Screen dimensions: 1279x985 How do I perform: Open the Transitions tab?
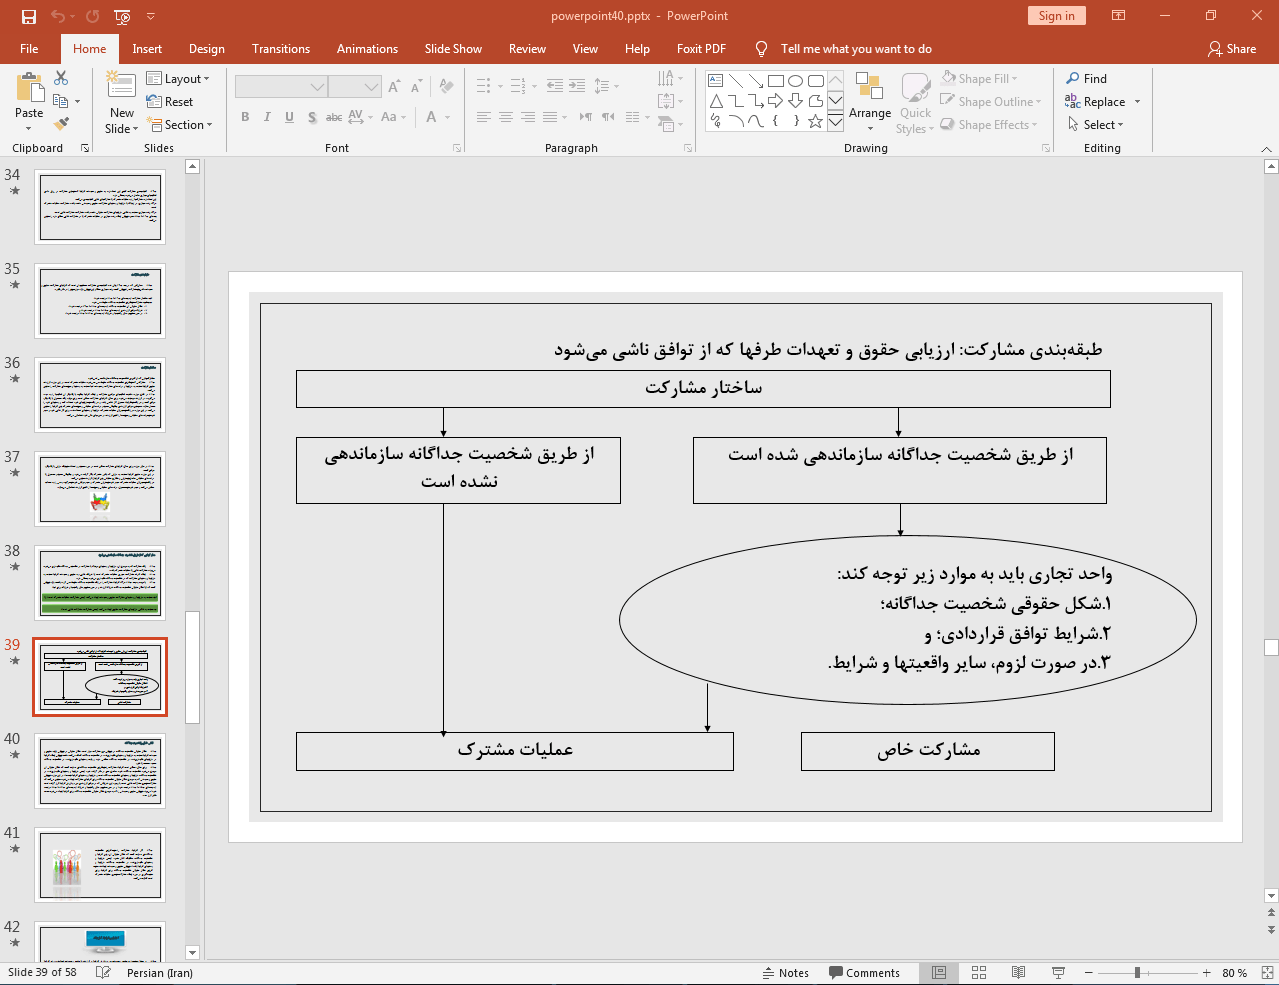[x=281, y=48]
